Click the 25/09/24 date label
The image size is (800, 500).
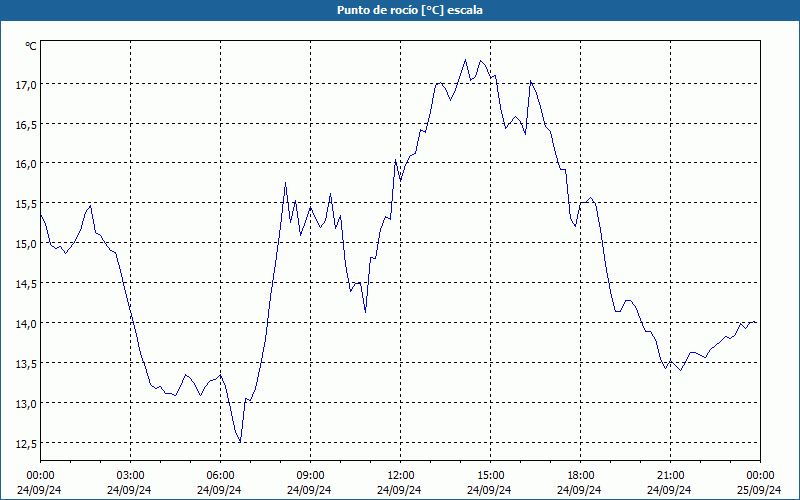(759, 490)
